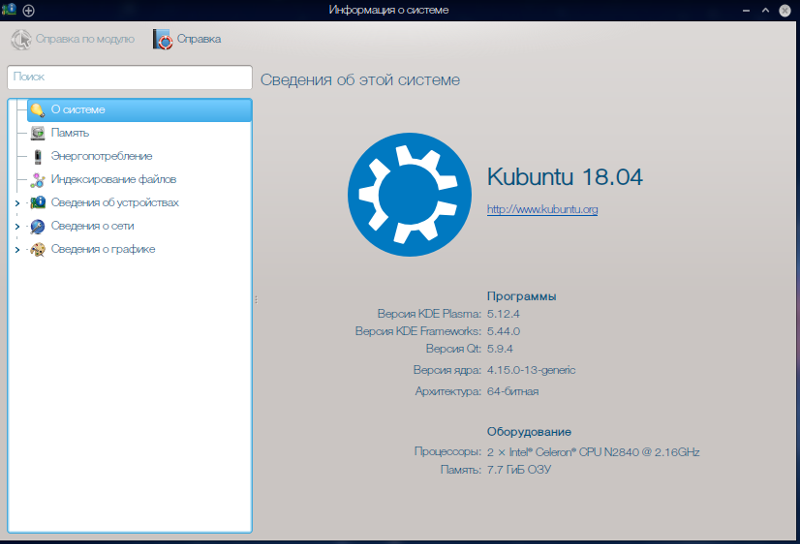
Task: Click the Программы section heading
Action: click(521, 296)
